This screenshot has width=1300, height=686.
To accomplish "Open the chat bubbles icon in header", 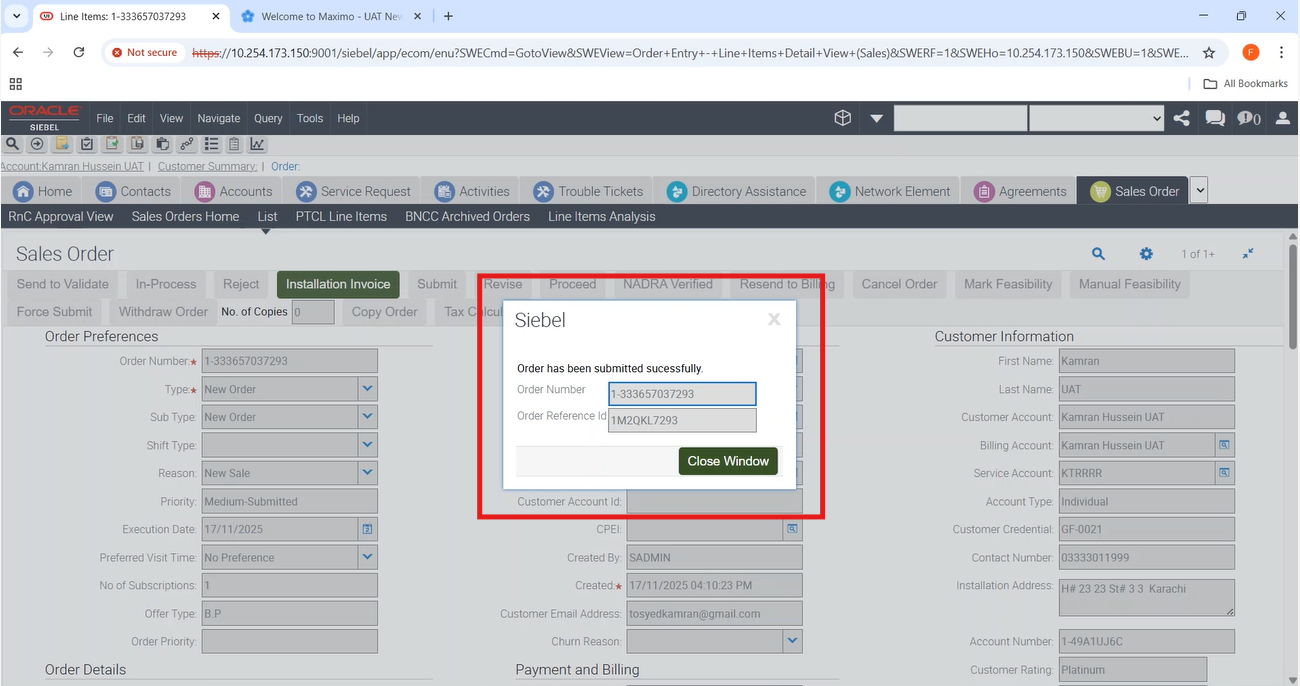I will pyautogui.click(x=1215, y=118).
